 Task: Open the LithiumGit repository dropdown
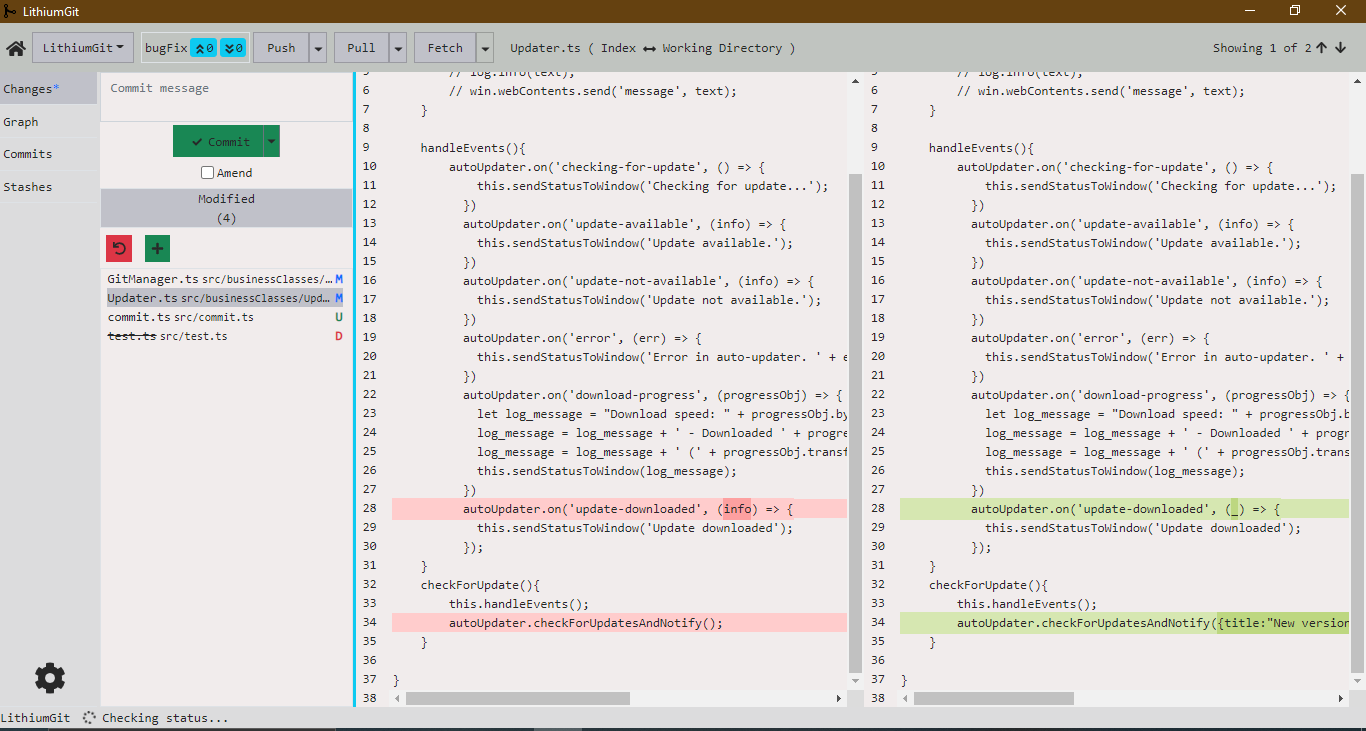[x=83, y=48]
